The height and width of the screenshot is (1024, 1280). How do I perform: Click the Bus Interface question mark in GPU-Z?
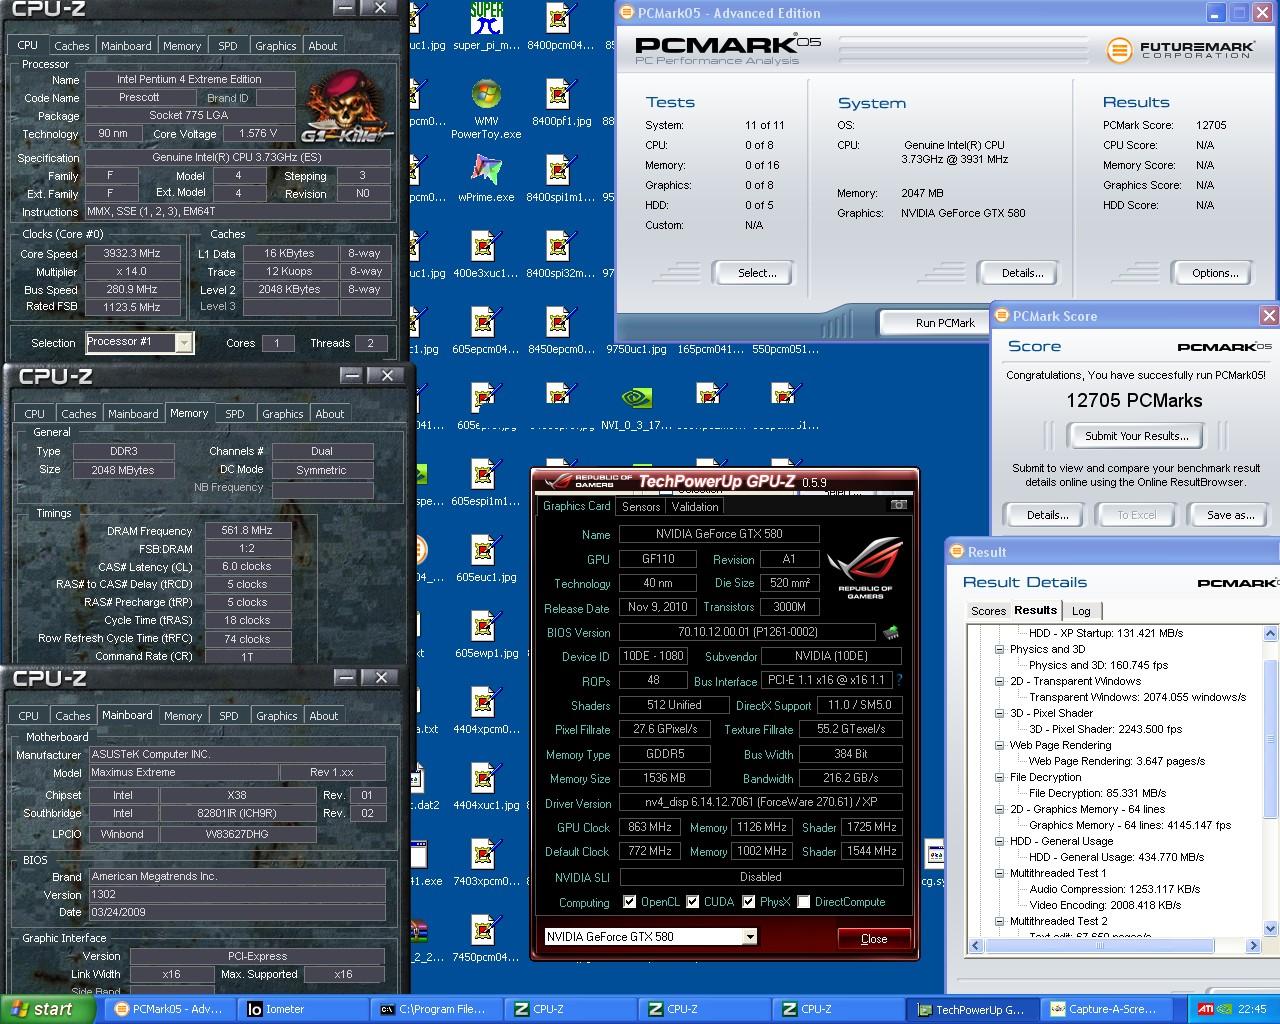899,680
